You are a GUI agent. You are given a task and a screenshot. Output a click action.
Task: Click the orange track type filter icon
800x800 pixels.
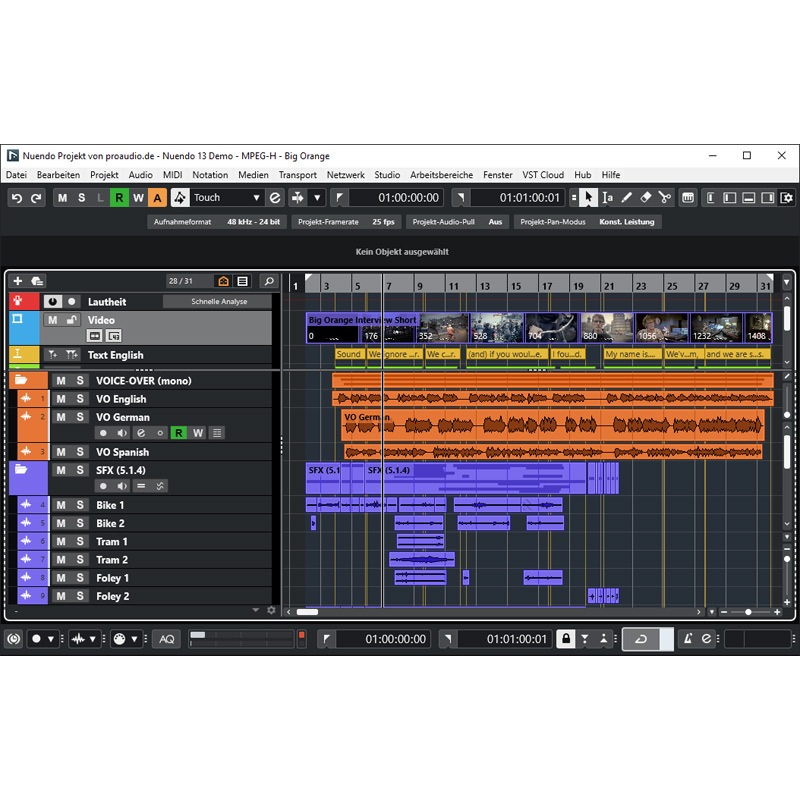(x=223, y=281)
